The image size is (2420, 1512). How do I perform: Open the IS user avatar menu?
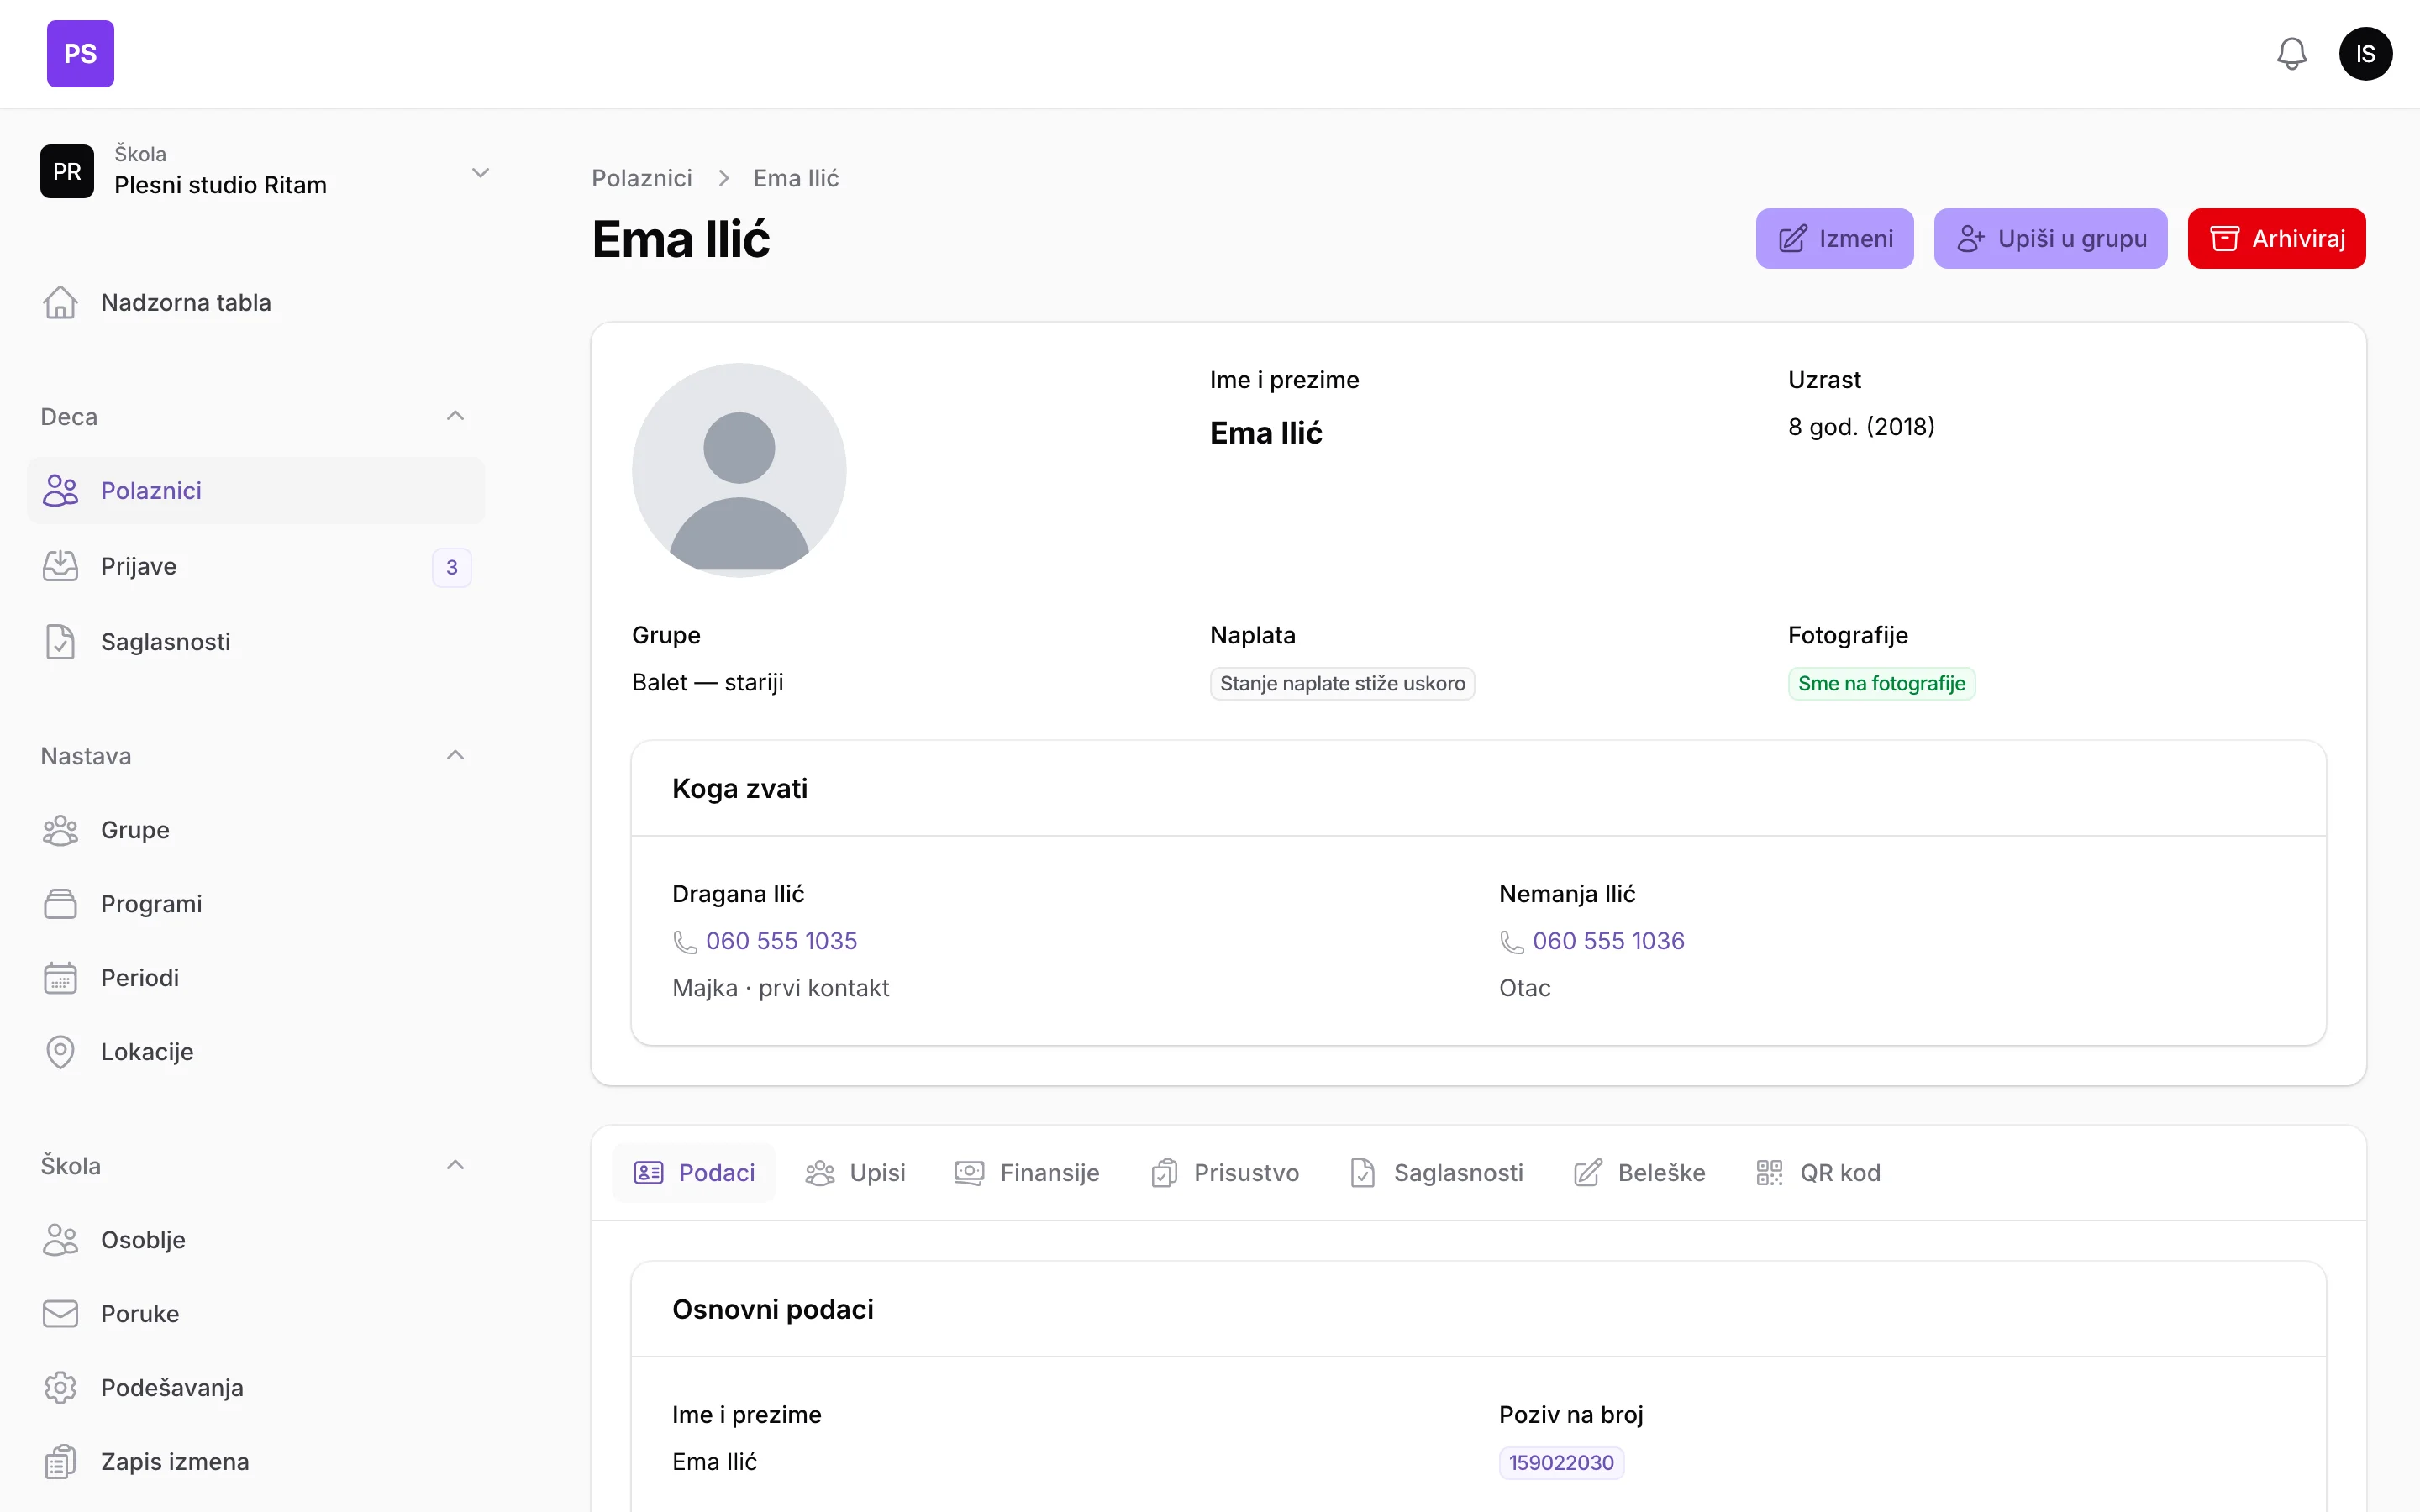2365,54
